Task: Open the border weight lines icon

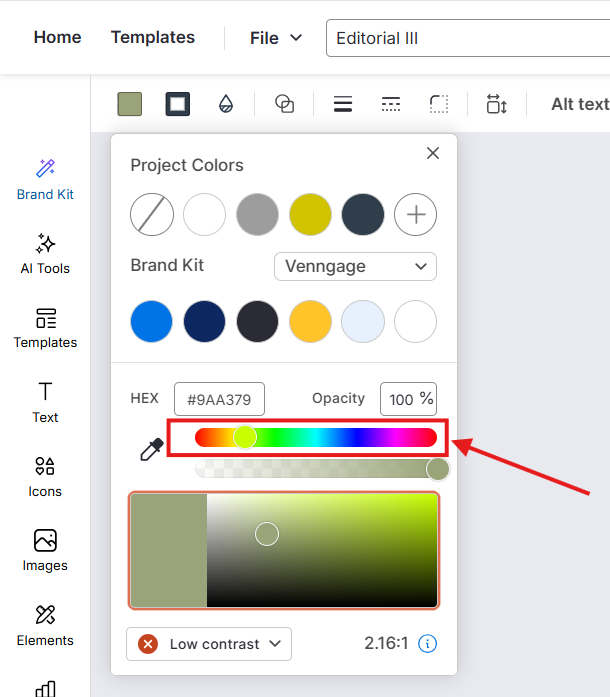Action: (x=343, y=104)
